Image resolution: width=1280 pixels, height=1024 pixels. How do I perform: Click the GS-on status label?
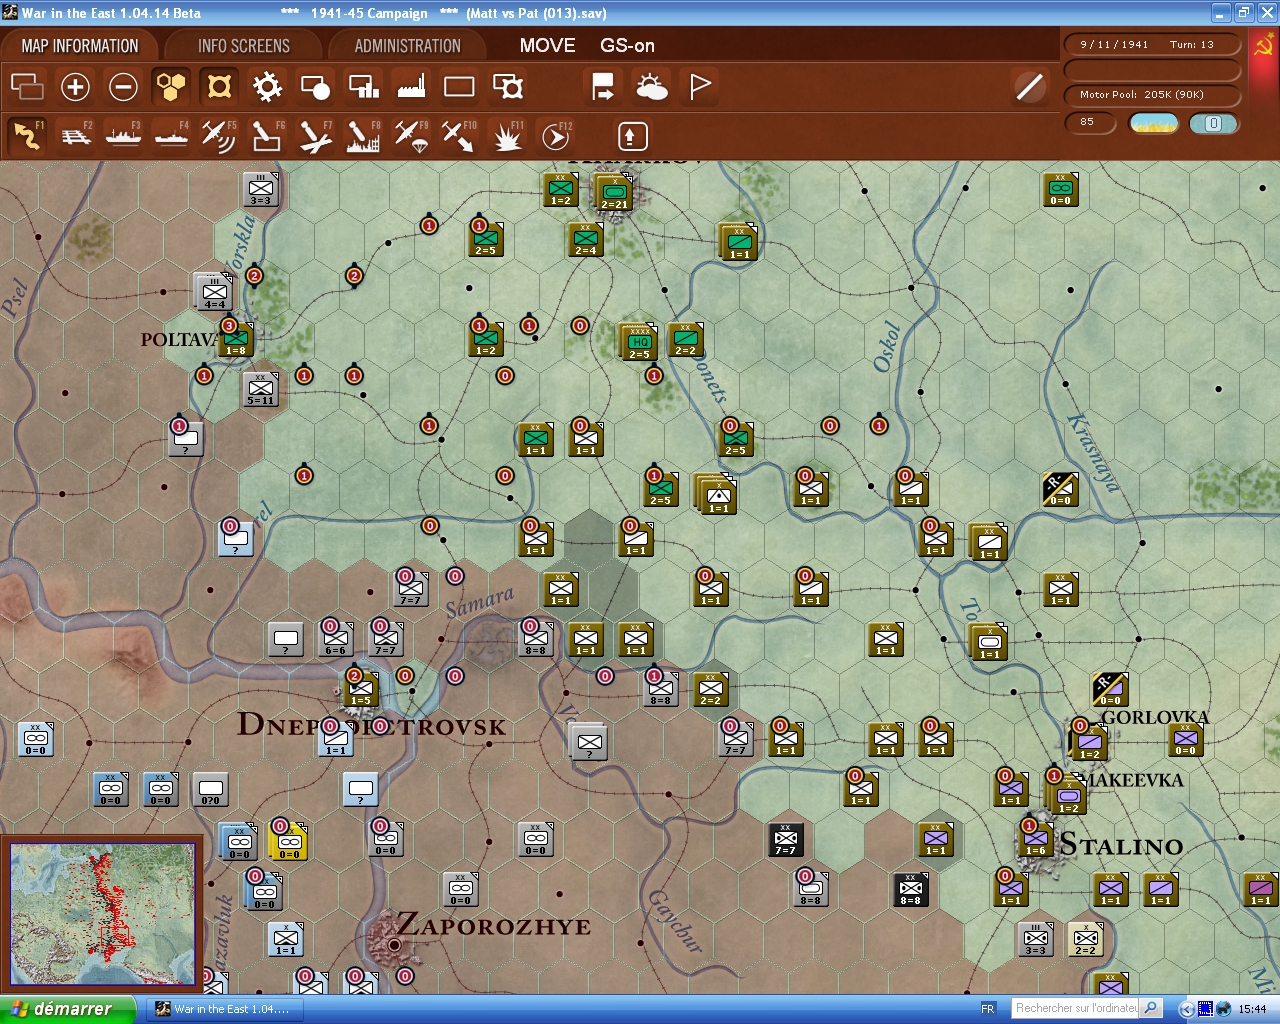point(627,46)
